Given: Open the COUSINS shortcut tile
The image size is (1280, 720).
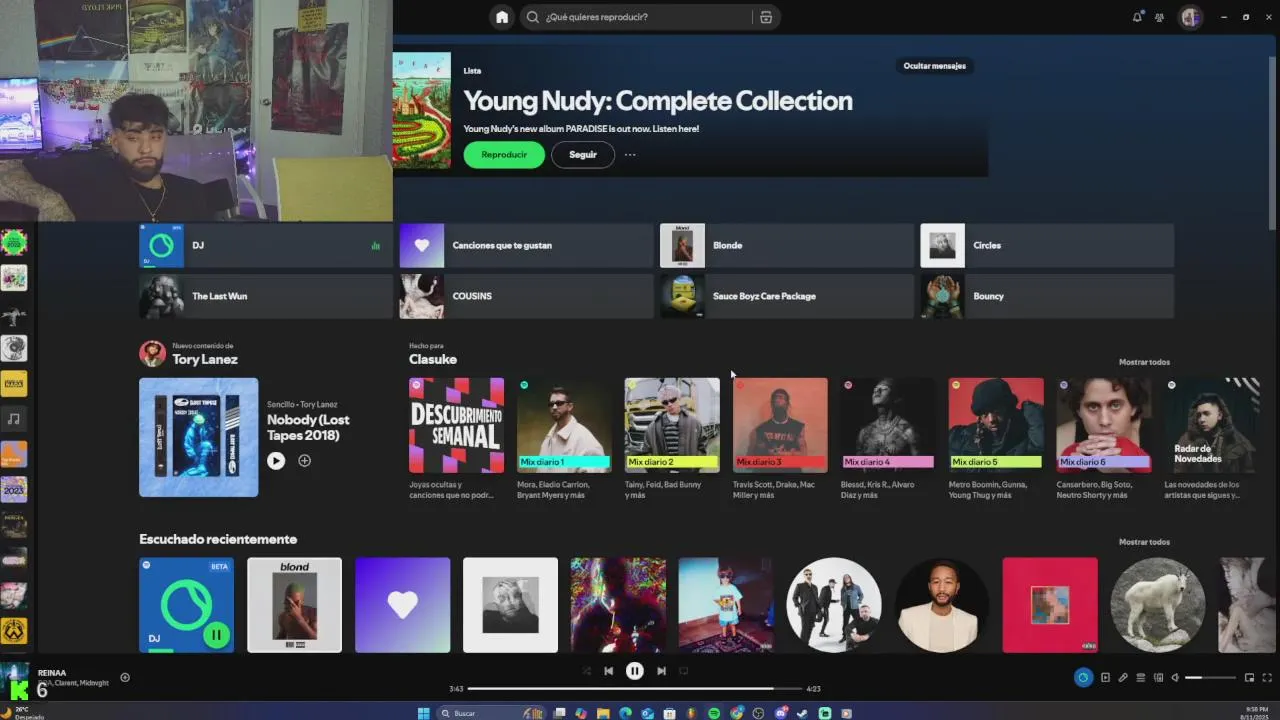Looking at the screenshot, I should 526,296.
